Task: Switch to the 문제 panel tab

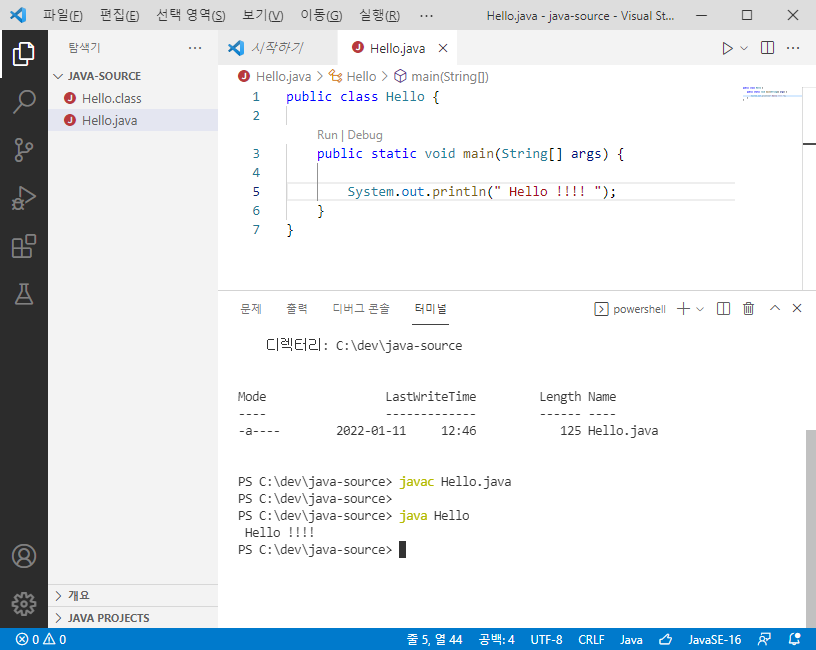Action: pos(250,309)
